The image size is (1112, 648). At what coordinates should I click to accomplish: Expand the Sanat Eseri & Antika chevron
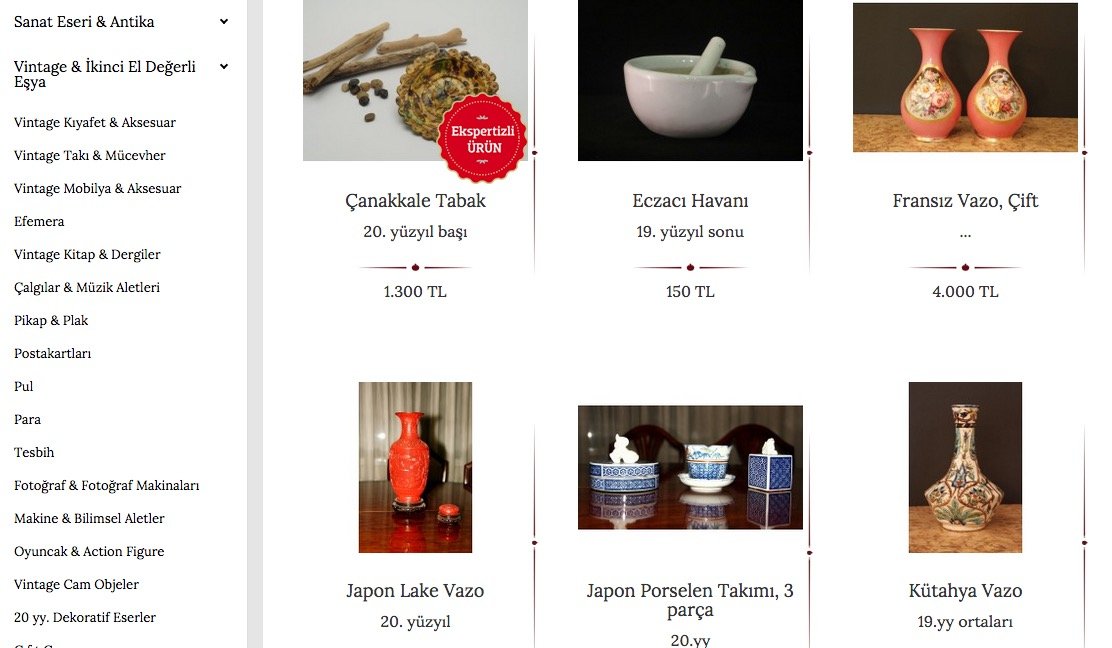coord(224,21)
